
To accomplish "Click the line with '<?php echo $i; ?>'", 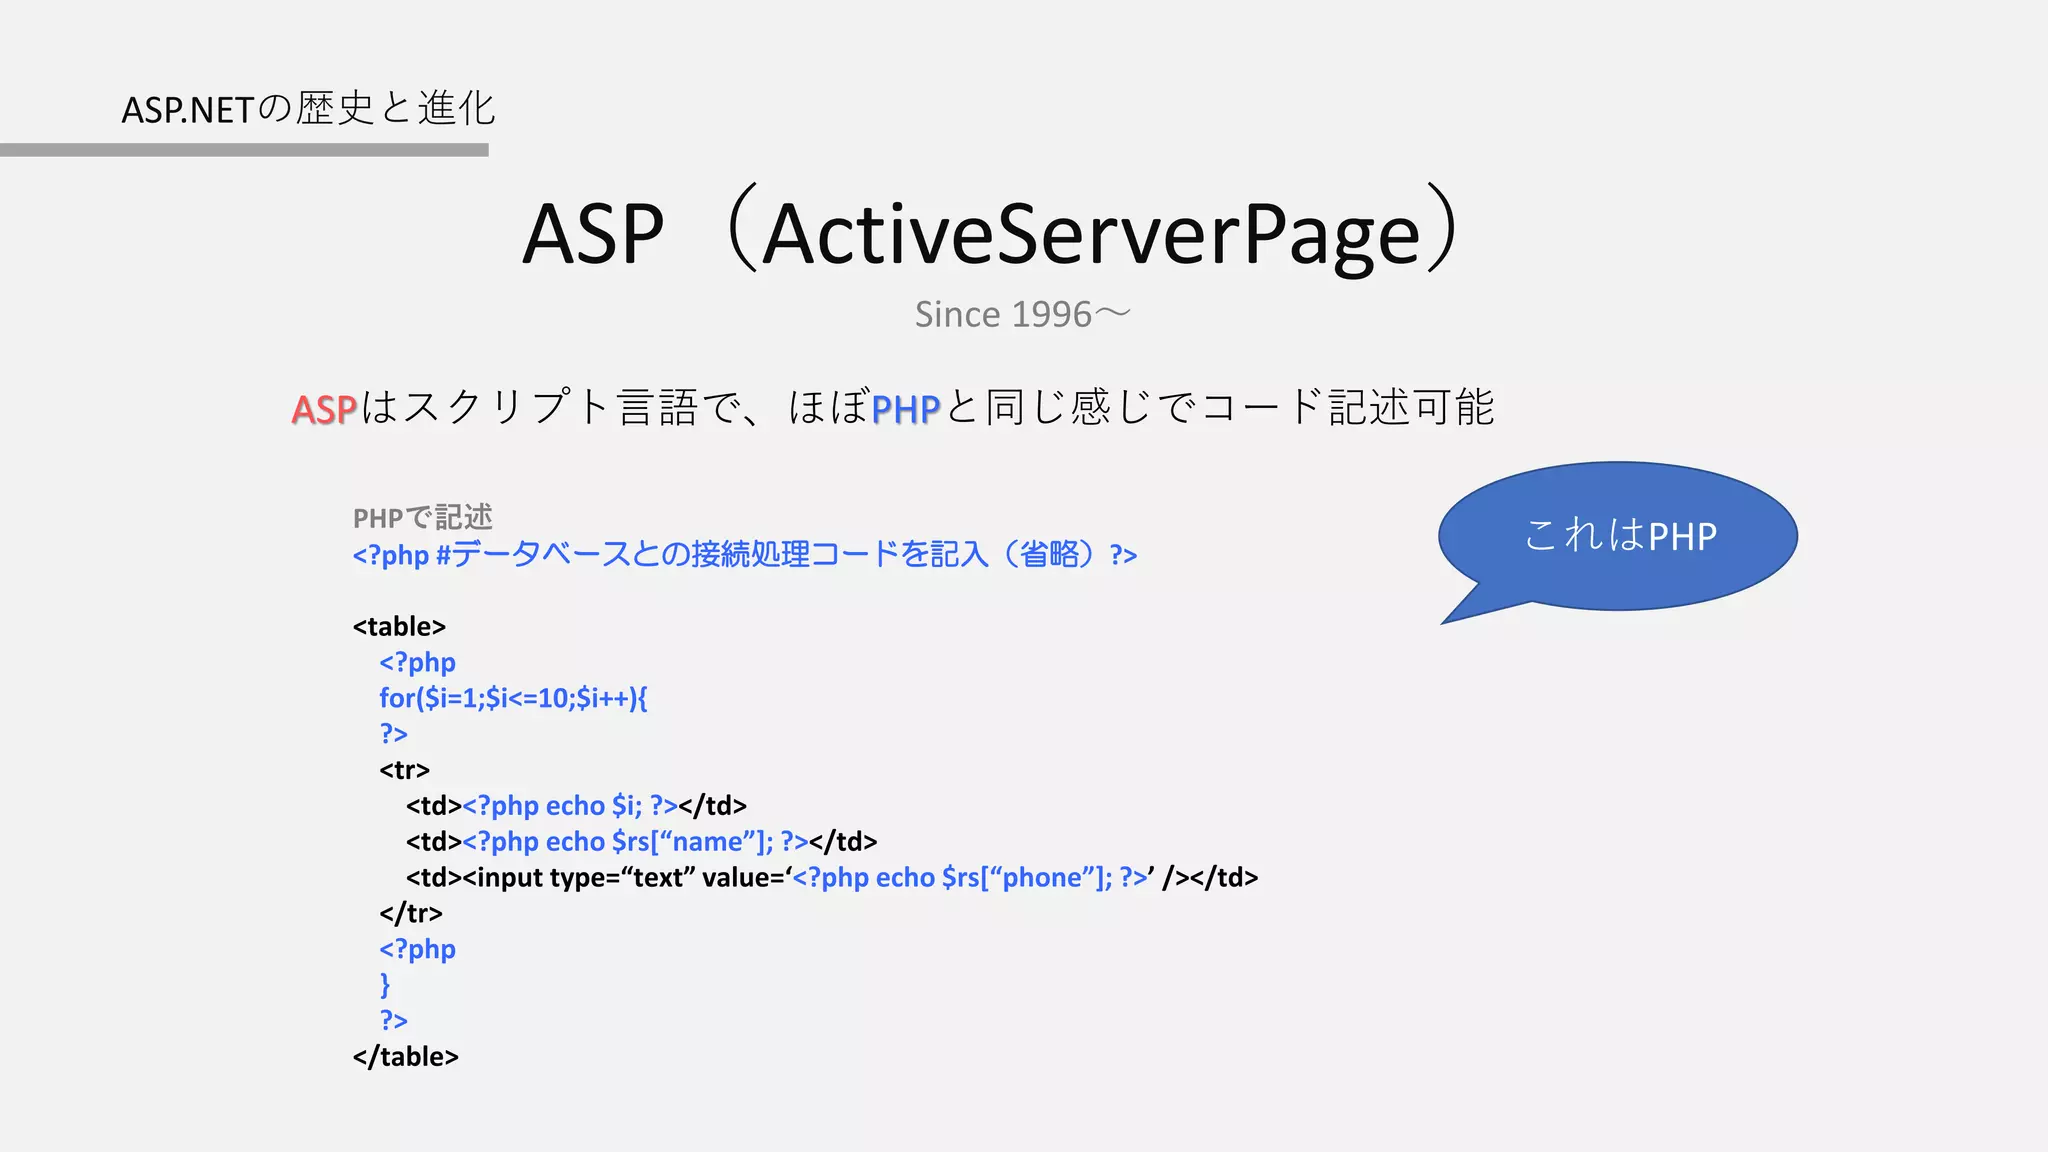I will (576, 805).
